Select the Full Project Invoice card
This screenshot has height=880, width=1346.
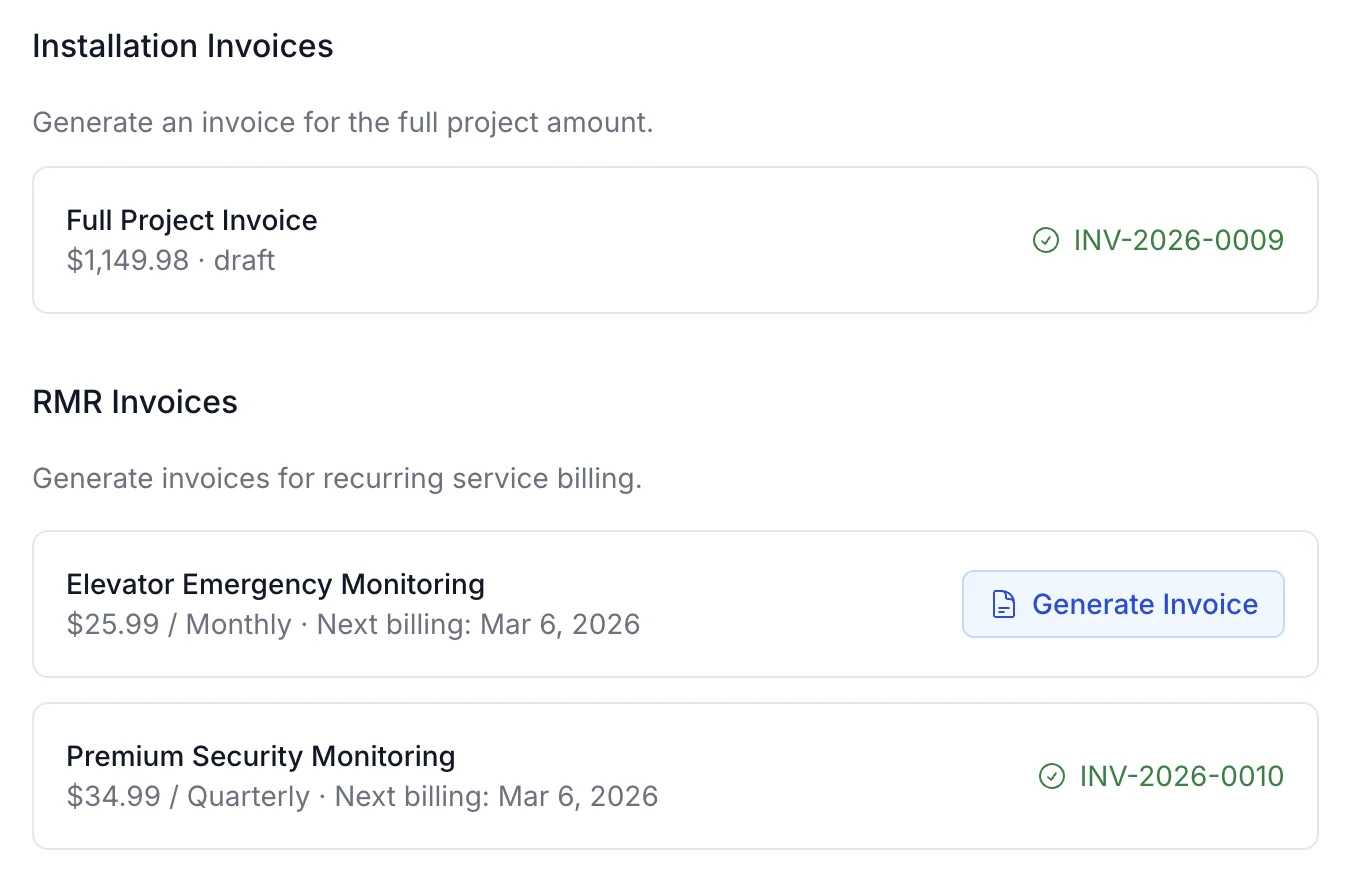(x=673, y=240)
